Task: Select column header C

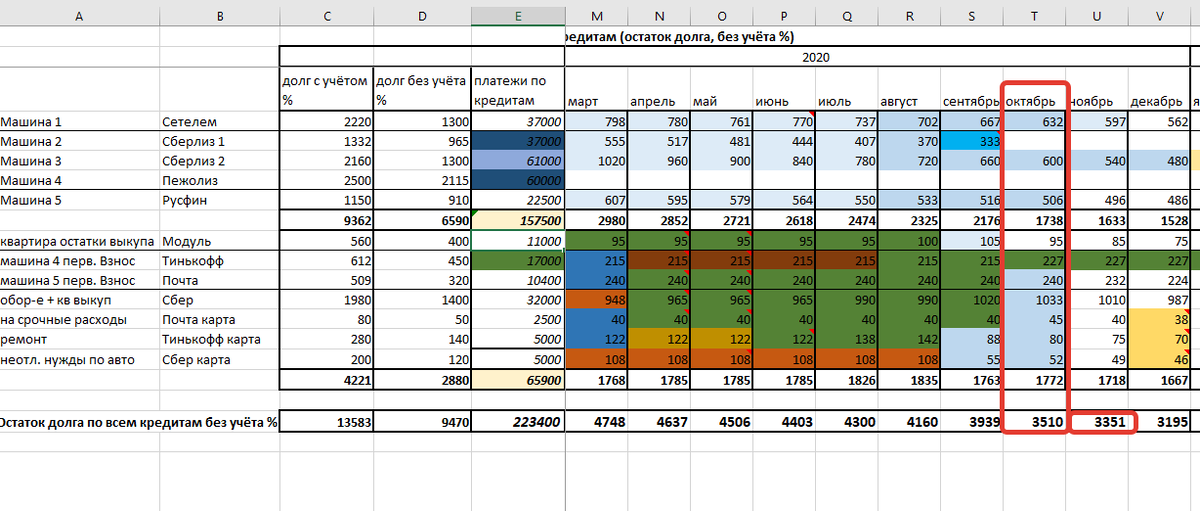Action: coord(326,14)
